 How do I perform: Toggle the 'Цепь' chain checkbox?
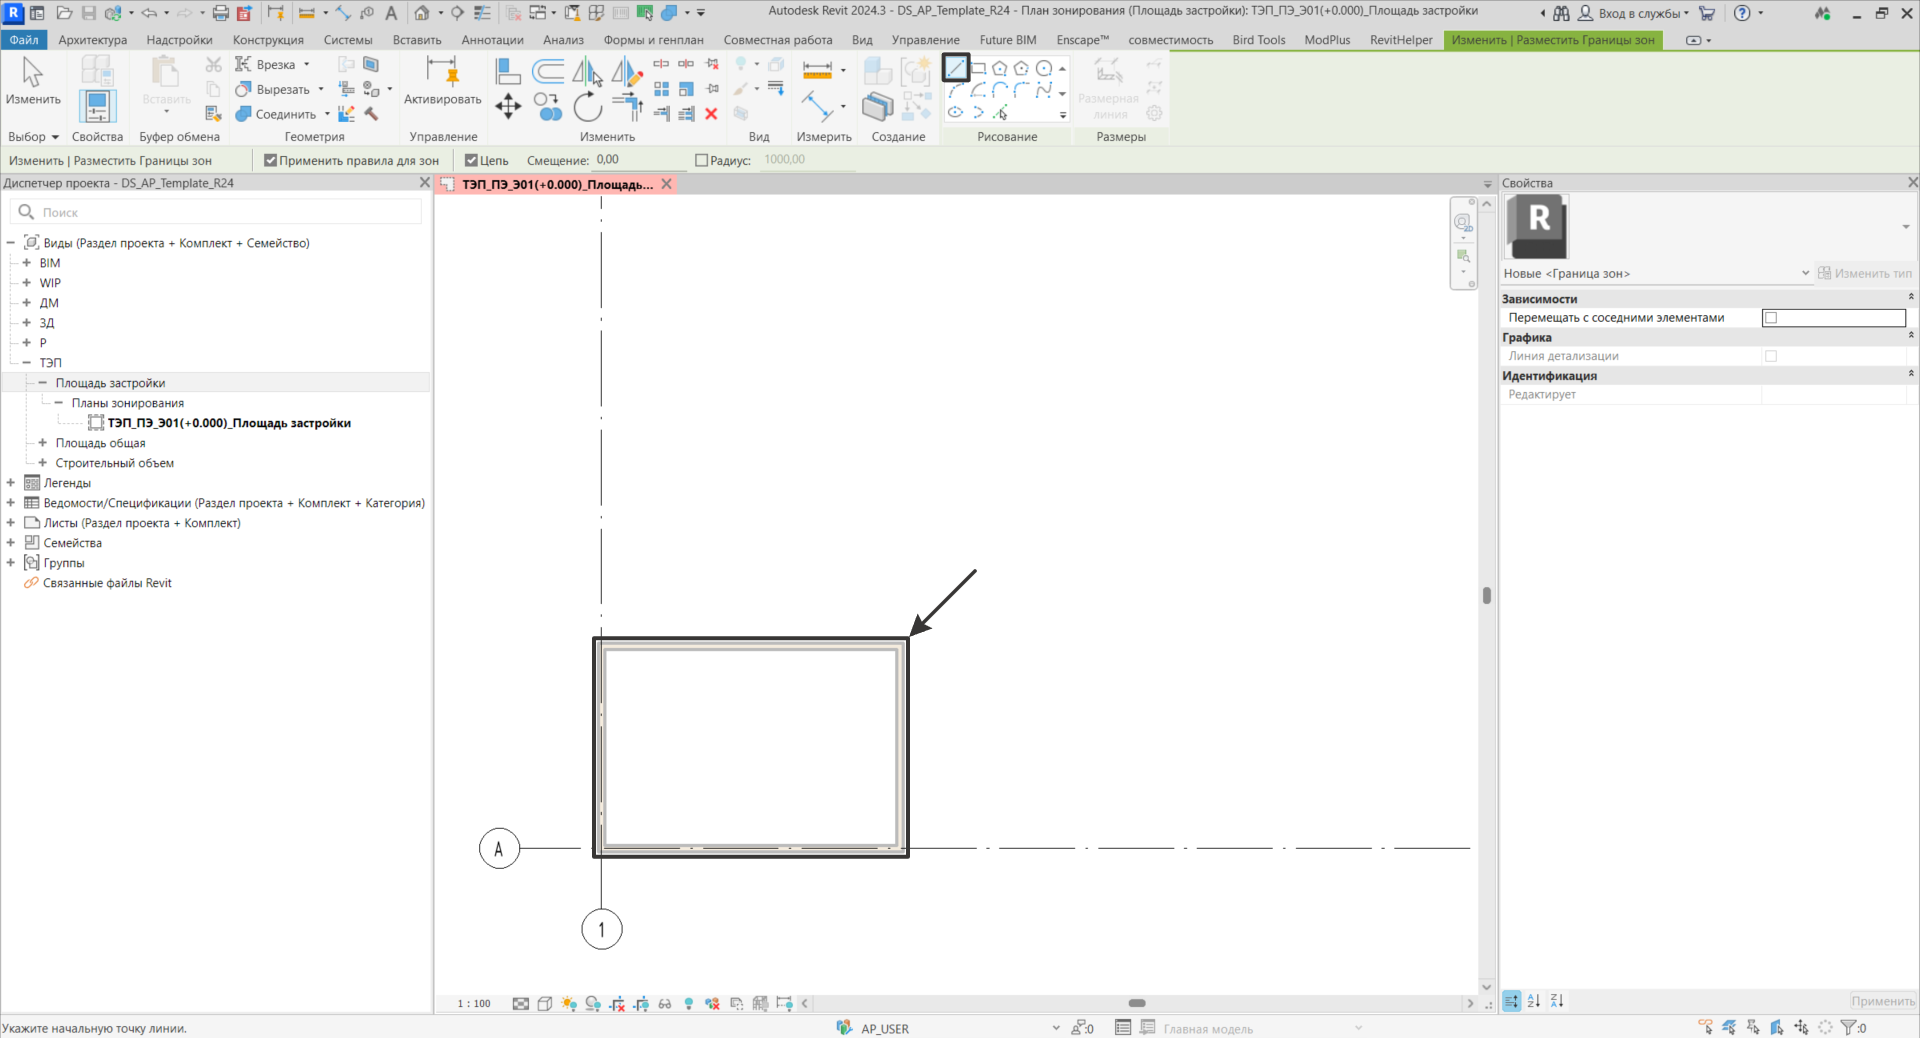coord(471,160)
